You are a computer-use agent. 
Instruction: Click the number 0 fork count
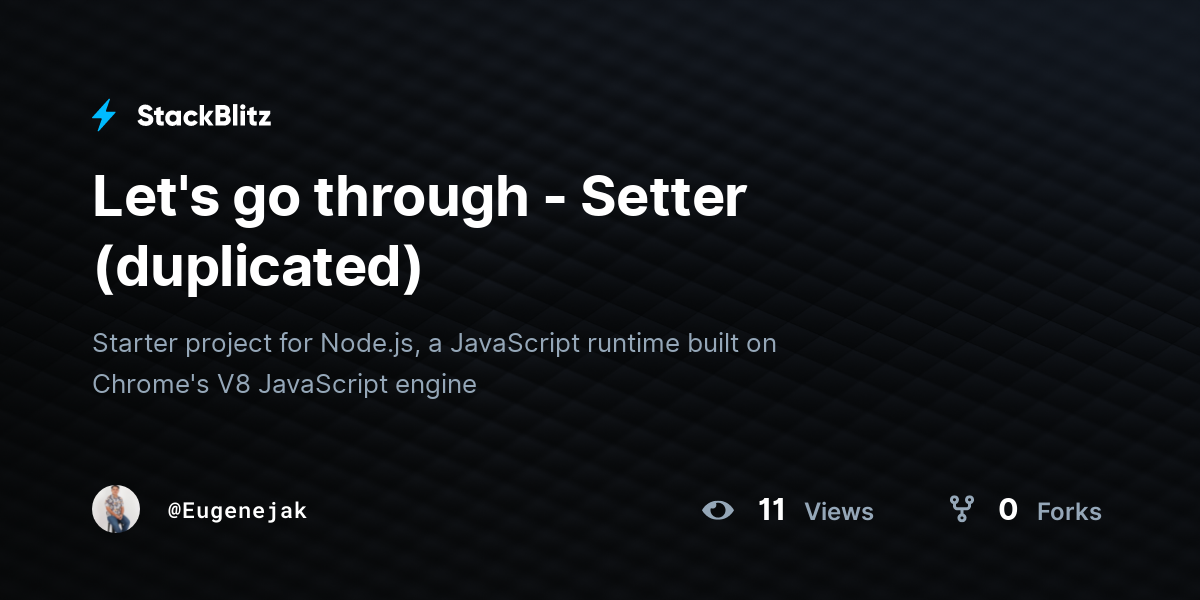pos(1008,510)
